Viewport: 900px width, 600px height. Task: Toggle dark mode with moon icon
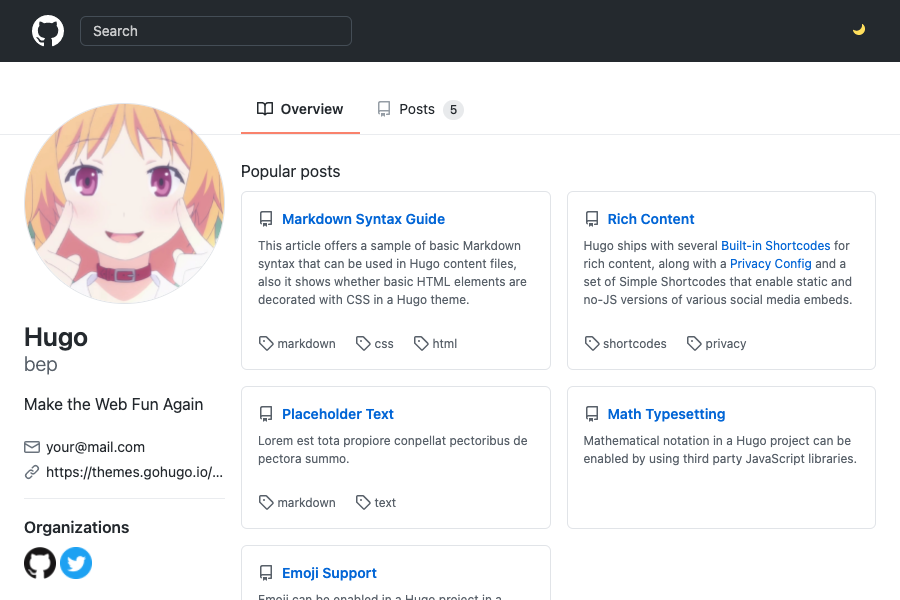[858, 30]
